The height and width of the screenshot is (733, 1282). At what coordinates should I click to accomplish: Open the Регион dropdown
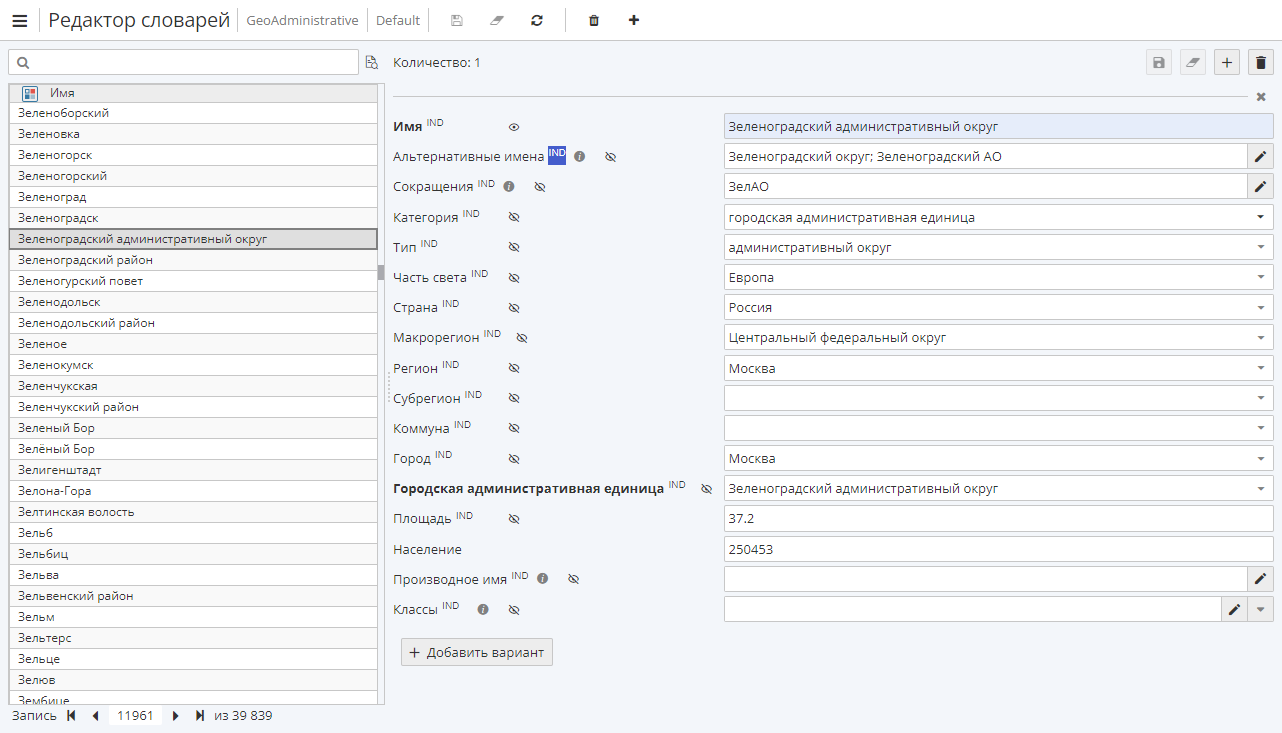[x=1261, y=368]
